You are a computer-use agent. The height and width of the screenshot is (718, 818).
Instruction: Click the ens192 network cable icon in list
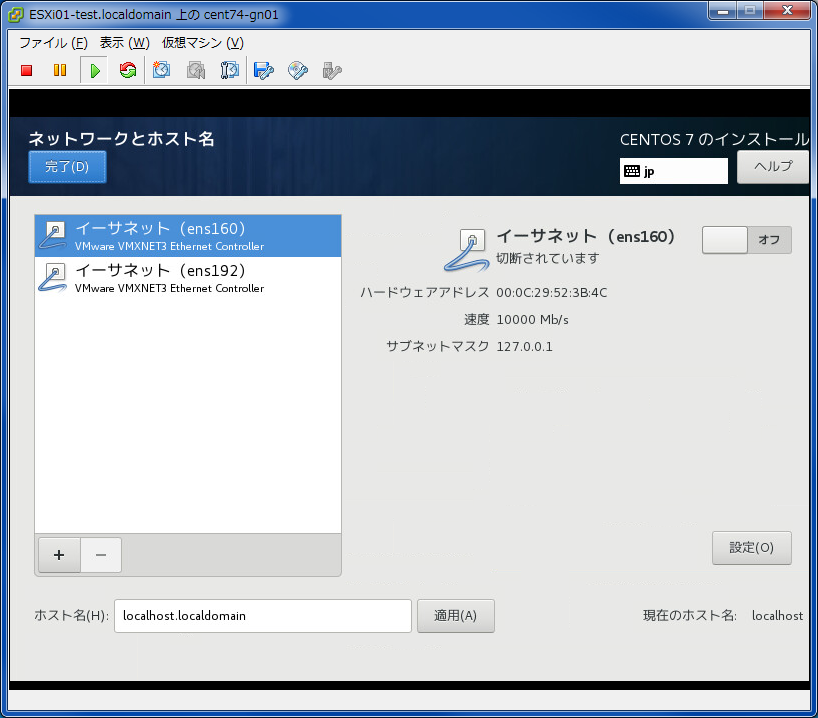[53, 277]
